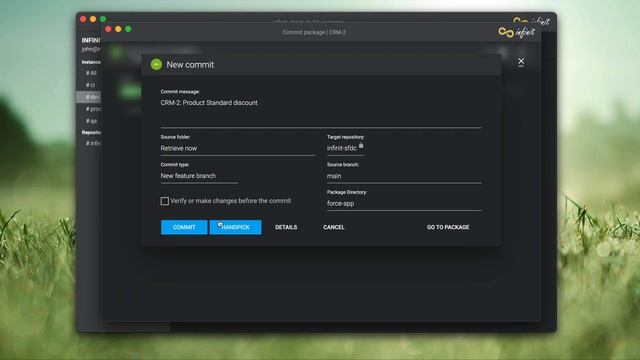
Task: Click the COMMIT button
Action: [184, 227]
